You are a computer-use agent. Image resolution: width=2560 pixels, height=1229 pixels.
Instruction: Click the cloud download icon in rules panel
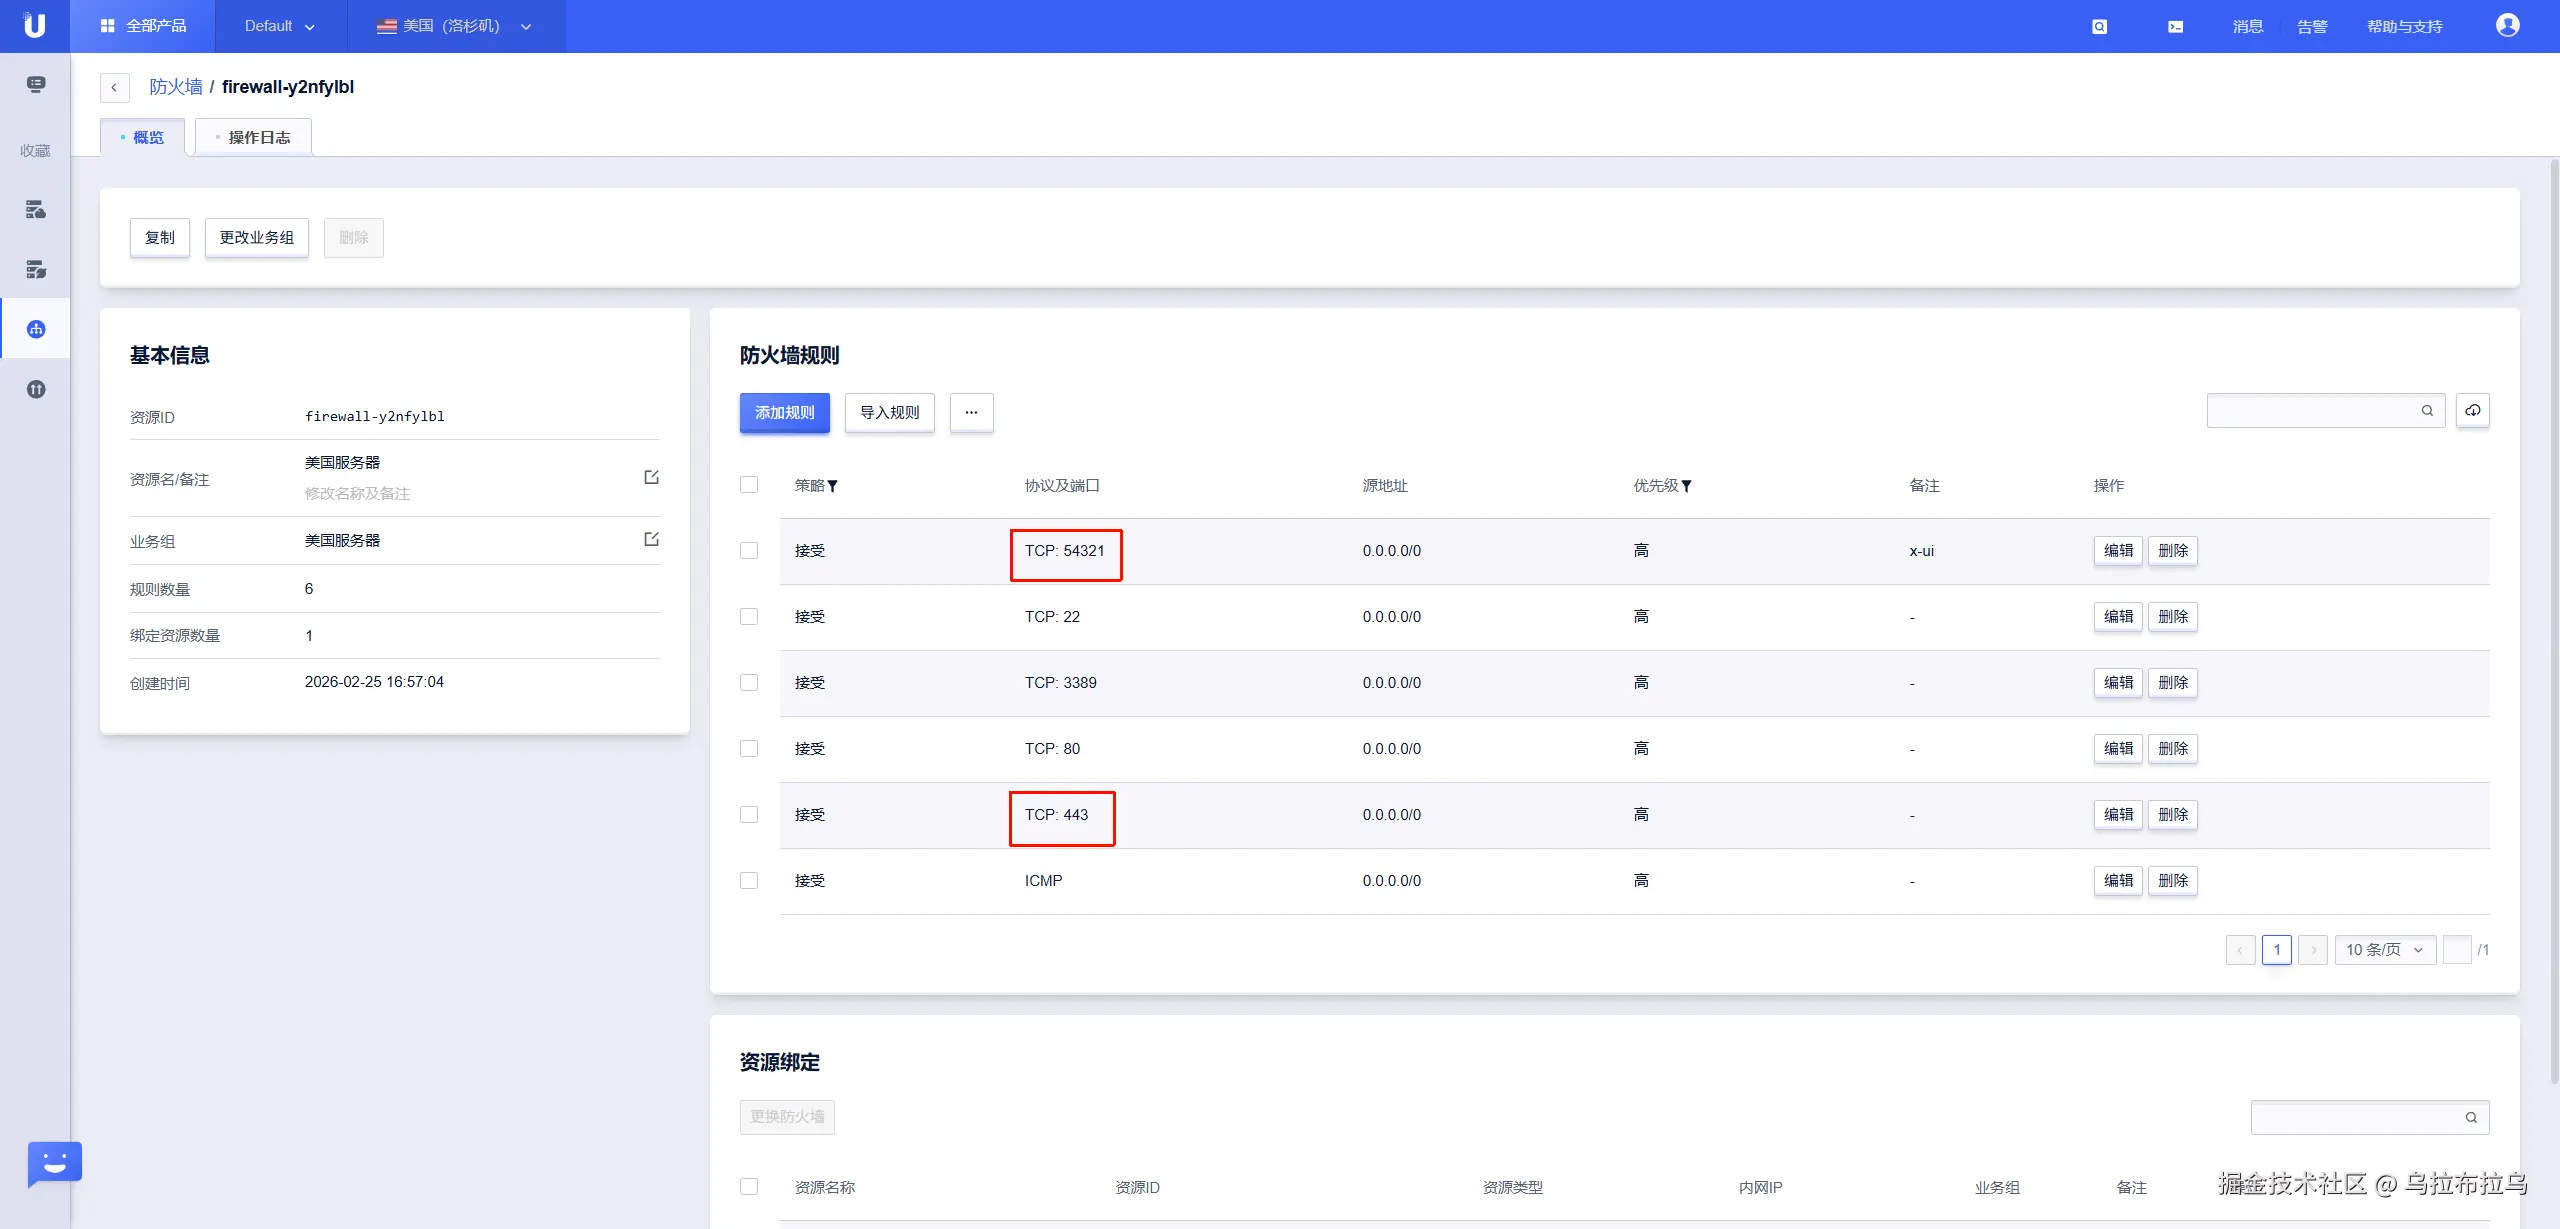tap(2472, 411)
